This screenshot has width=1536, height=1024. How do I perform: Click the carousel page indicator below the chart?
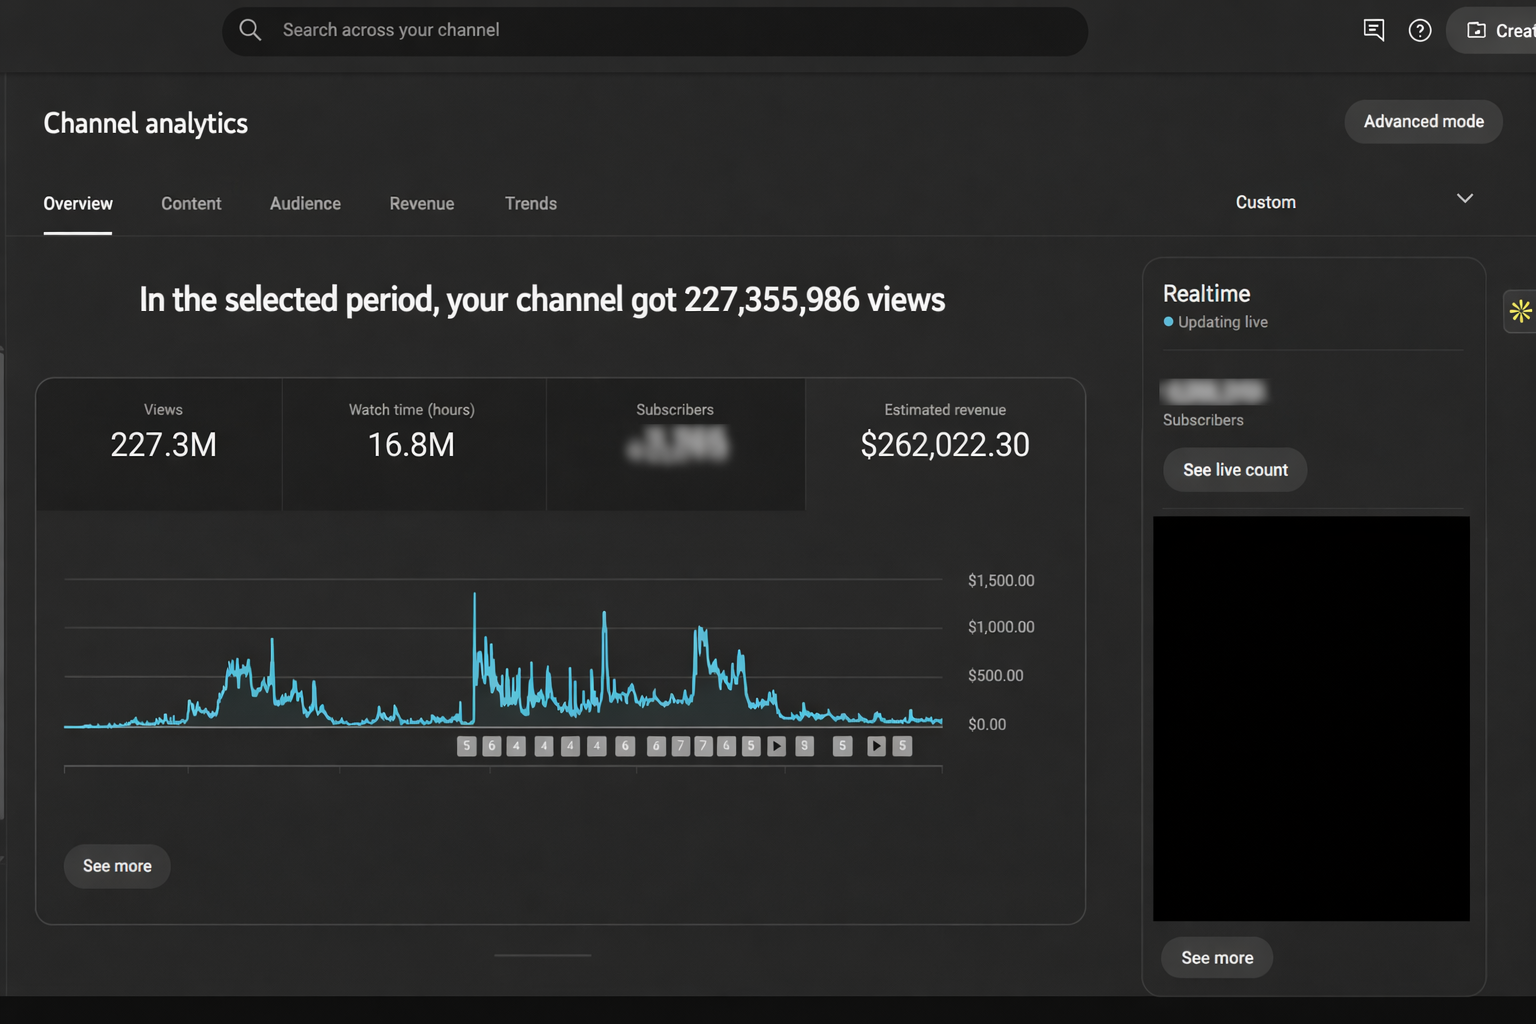pos(542,956)
